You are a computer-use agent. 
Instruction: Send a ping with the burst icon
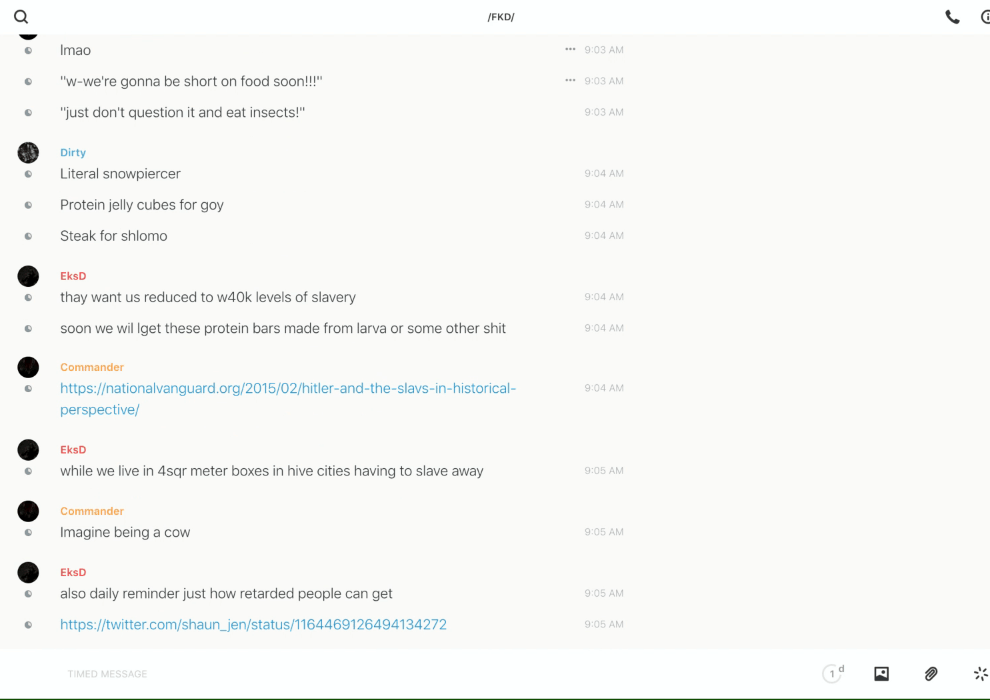click(980, 674)
